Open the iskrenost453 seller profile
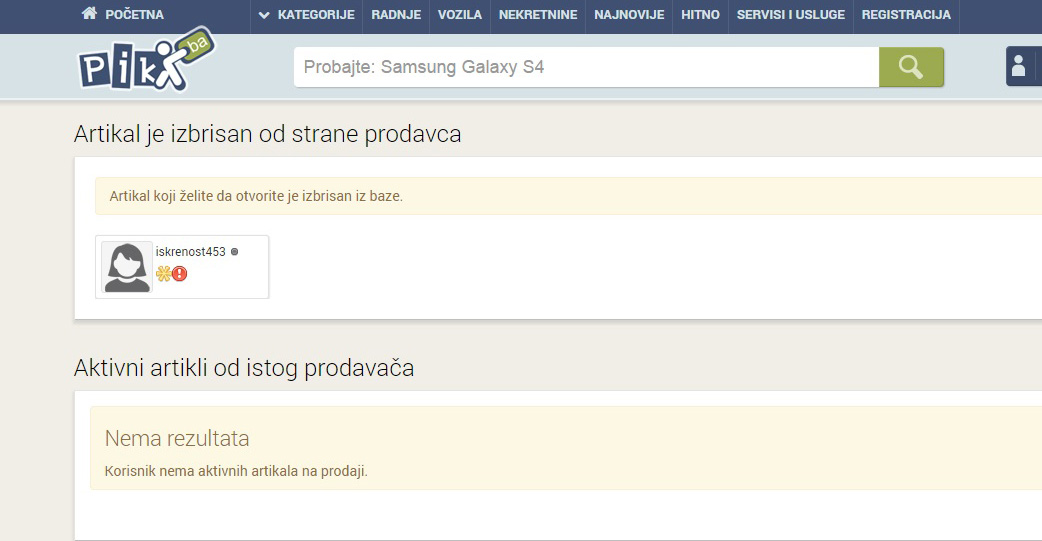This screenshot has height=541, width=1042. coord(191,252)
